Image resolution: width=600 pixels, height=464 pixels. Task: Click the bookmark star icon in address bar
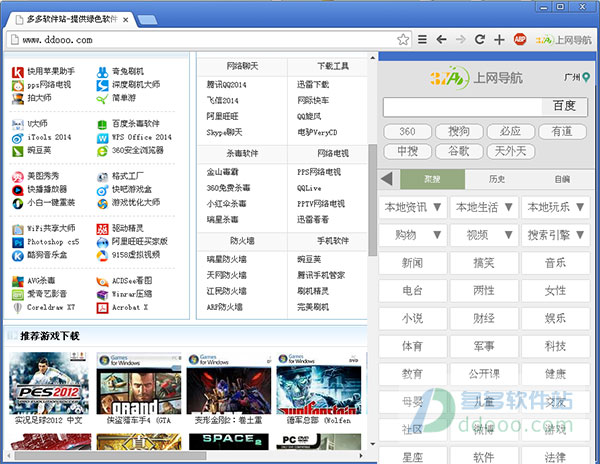pyautogui.click(x=403, y=39)
